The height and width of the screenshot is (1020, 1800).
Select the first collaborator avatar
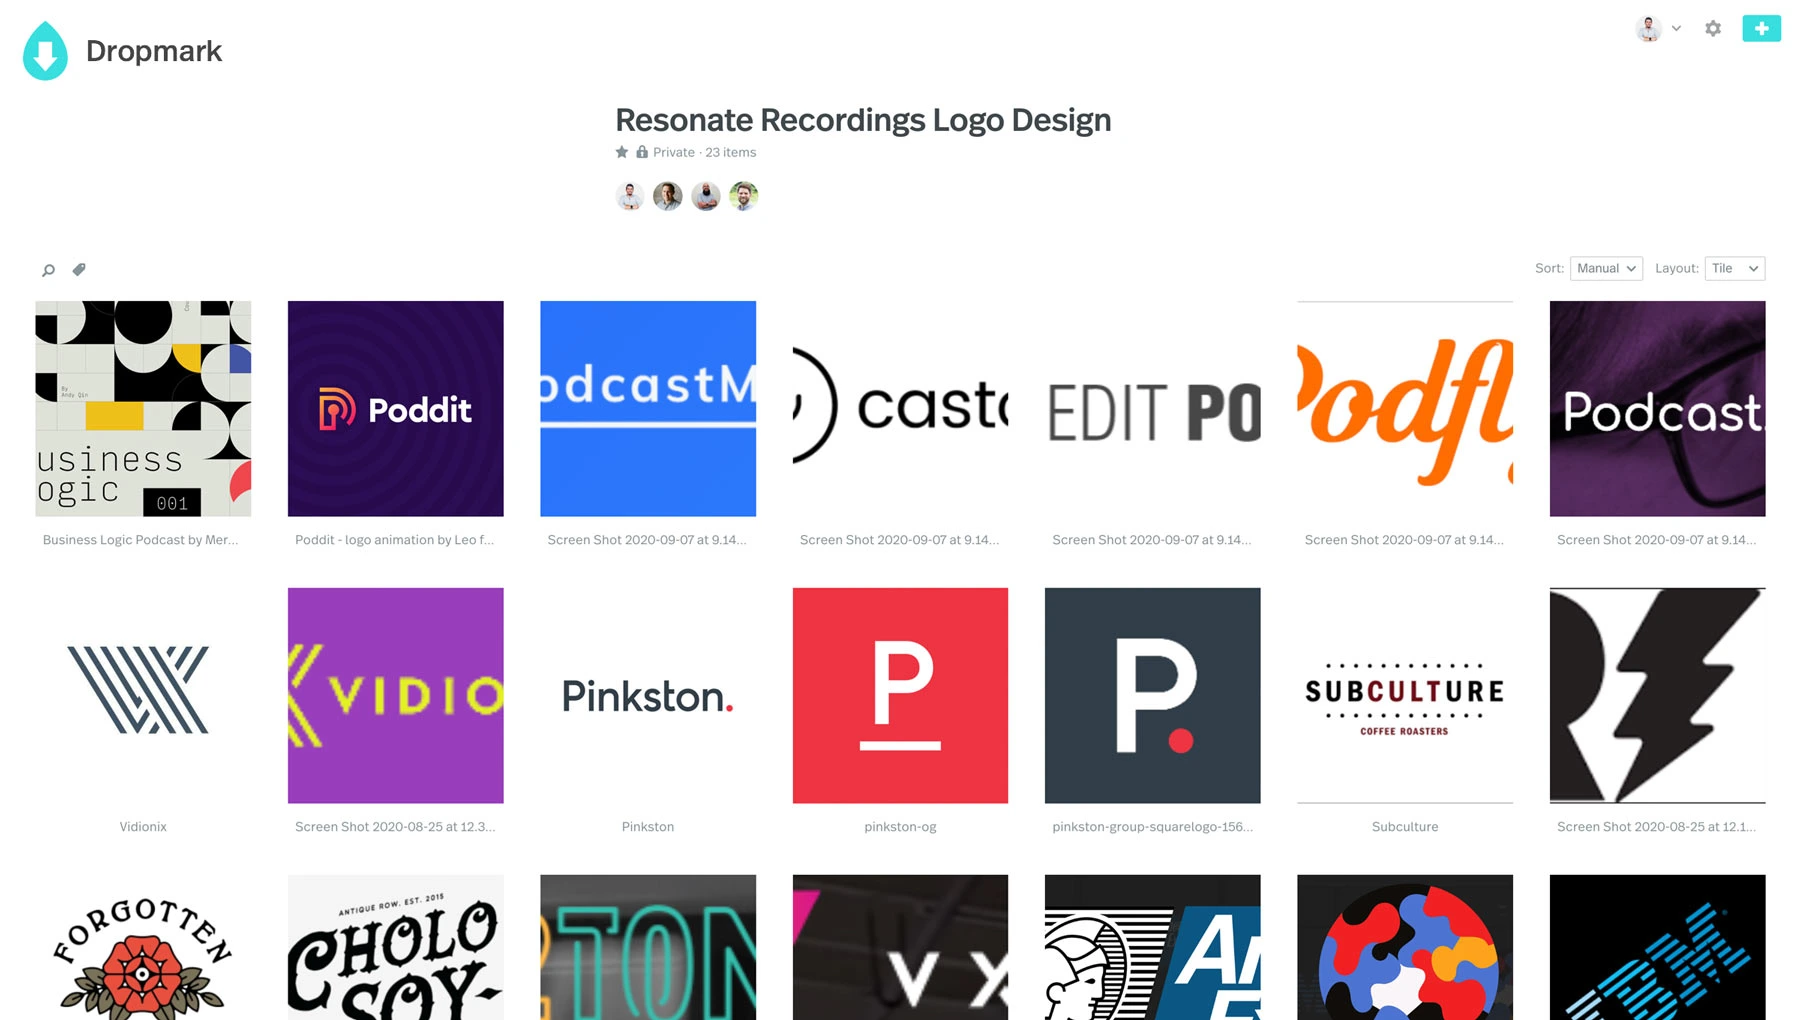coord(630,196)
